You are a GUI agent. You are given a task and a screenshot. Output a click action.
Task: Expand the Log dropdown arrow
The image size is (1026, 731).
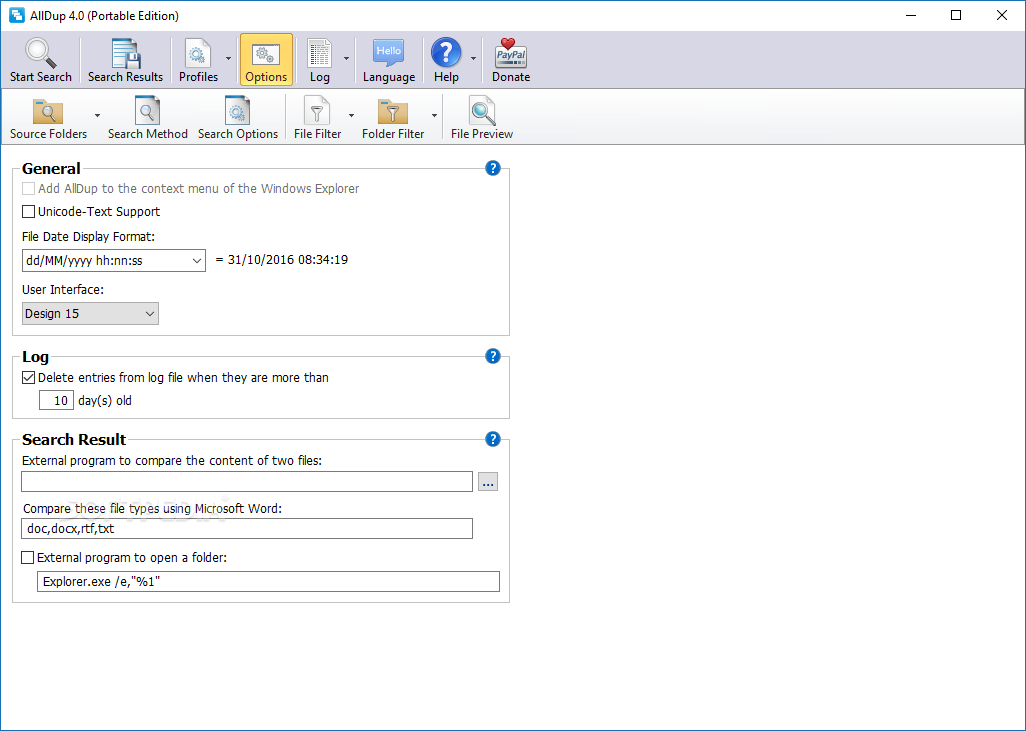[346, 59]
